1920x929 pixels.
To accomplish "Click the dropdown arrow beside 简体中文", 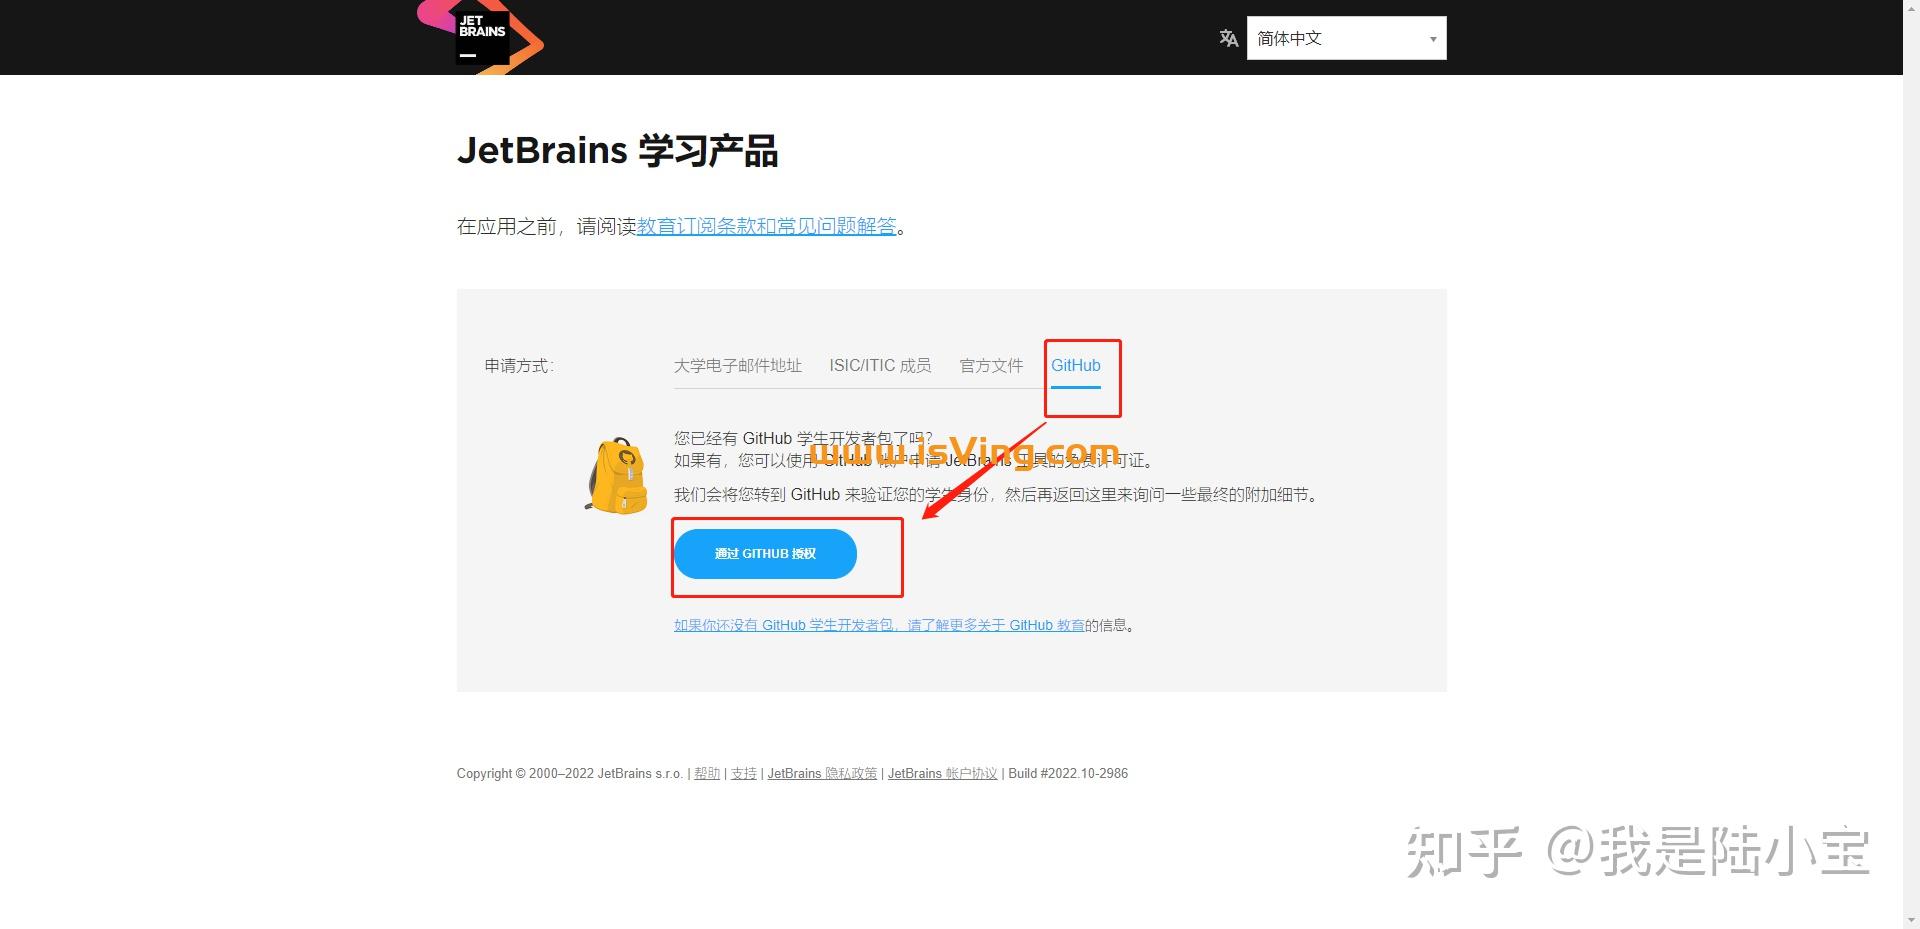I will (1432, 38).
